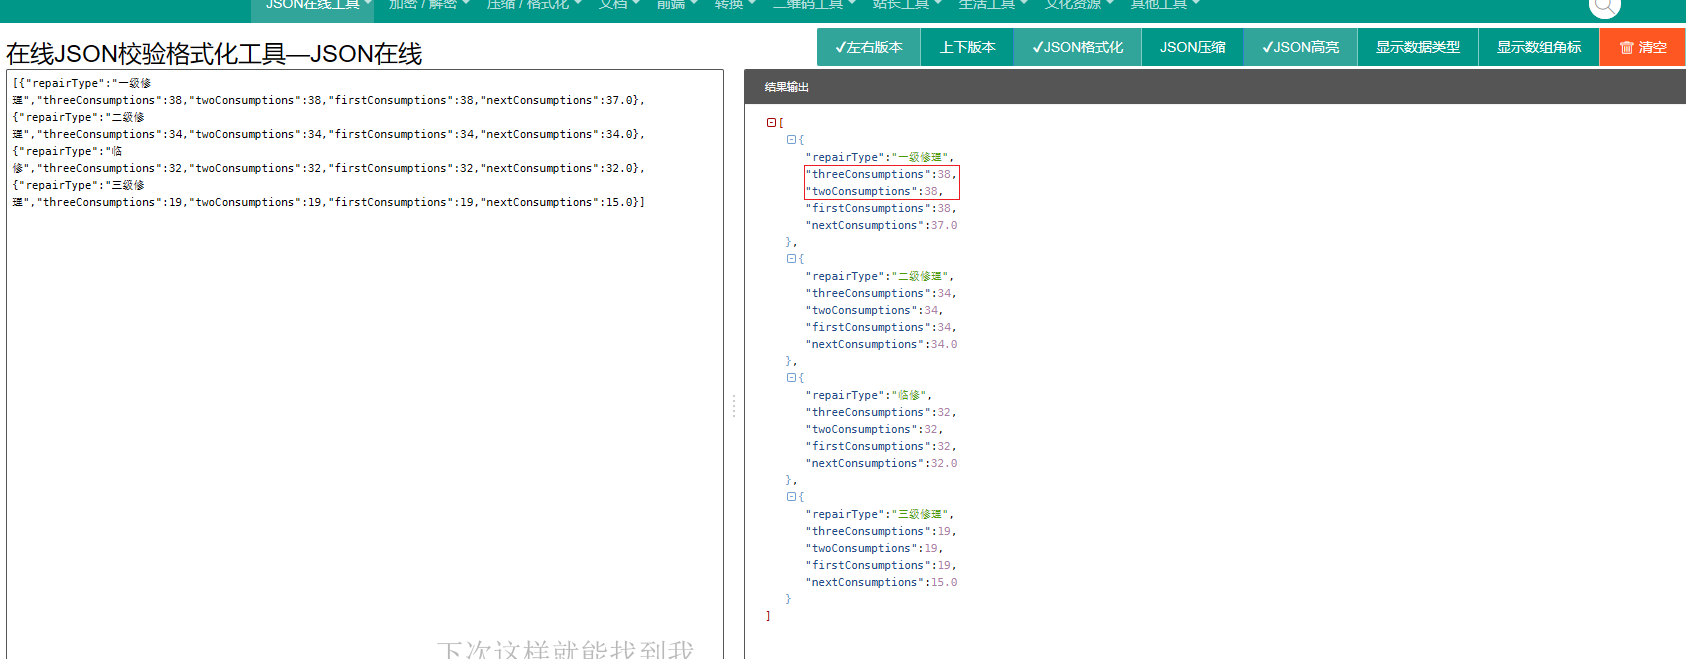Click "twoConsumptions":32 in the output

(x=875, y=429)
